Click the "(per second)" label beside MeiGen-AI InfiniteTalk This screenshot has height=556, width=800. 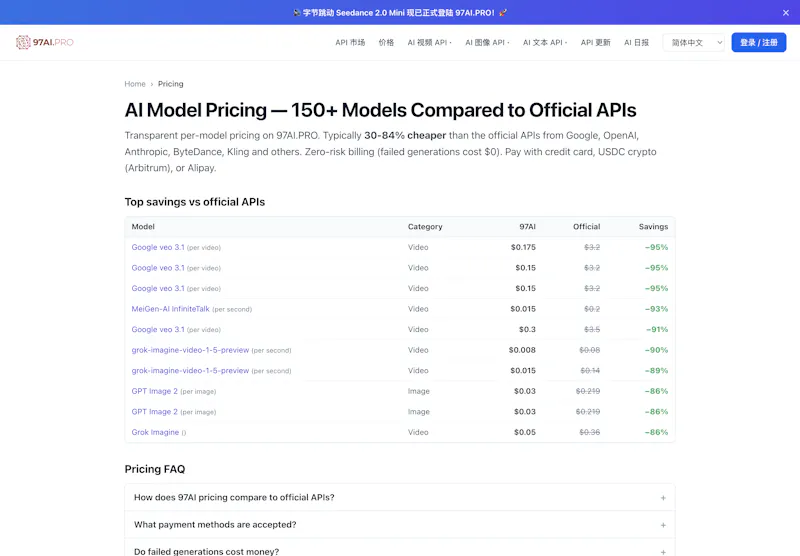coord(232,309)
